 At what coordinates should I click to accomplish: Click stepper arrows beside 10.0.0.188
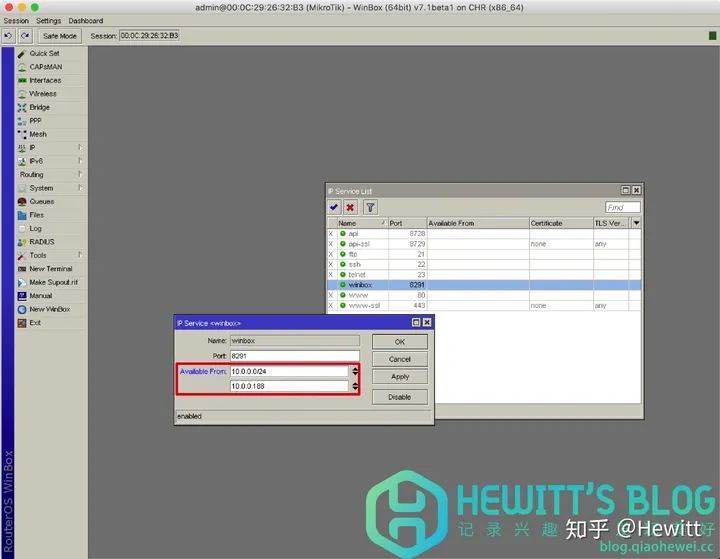pos(355,386)
